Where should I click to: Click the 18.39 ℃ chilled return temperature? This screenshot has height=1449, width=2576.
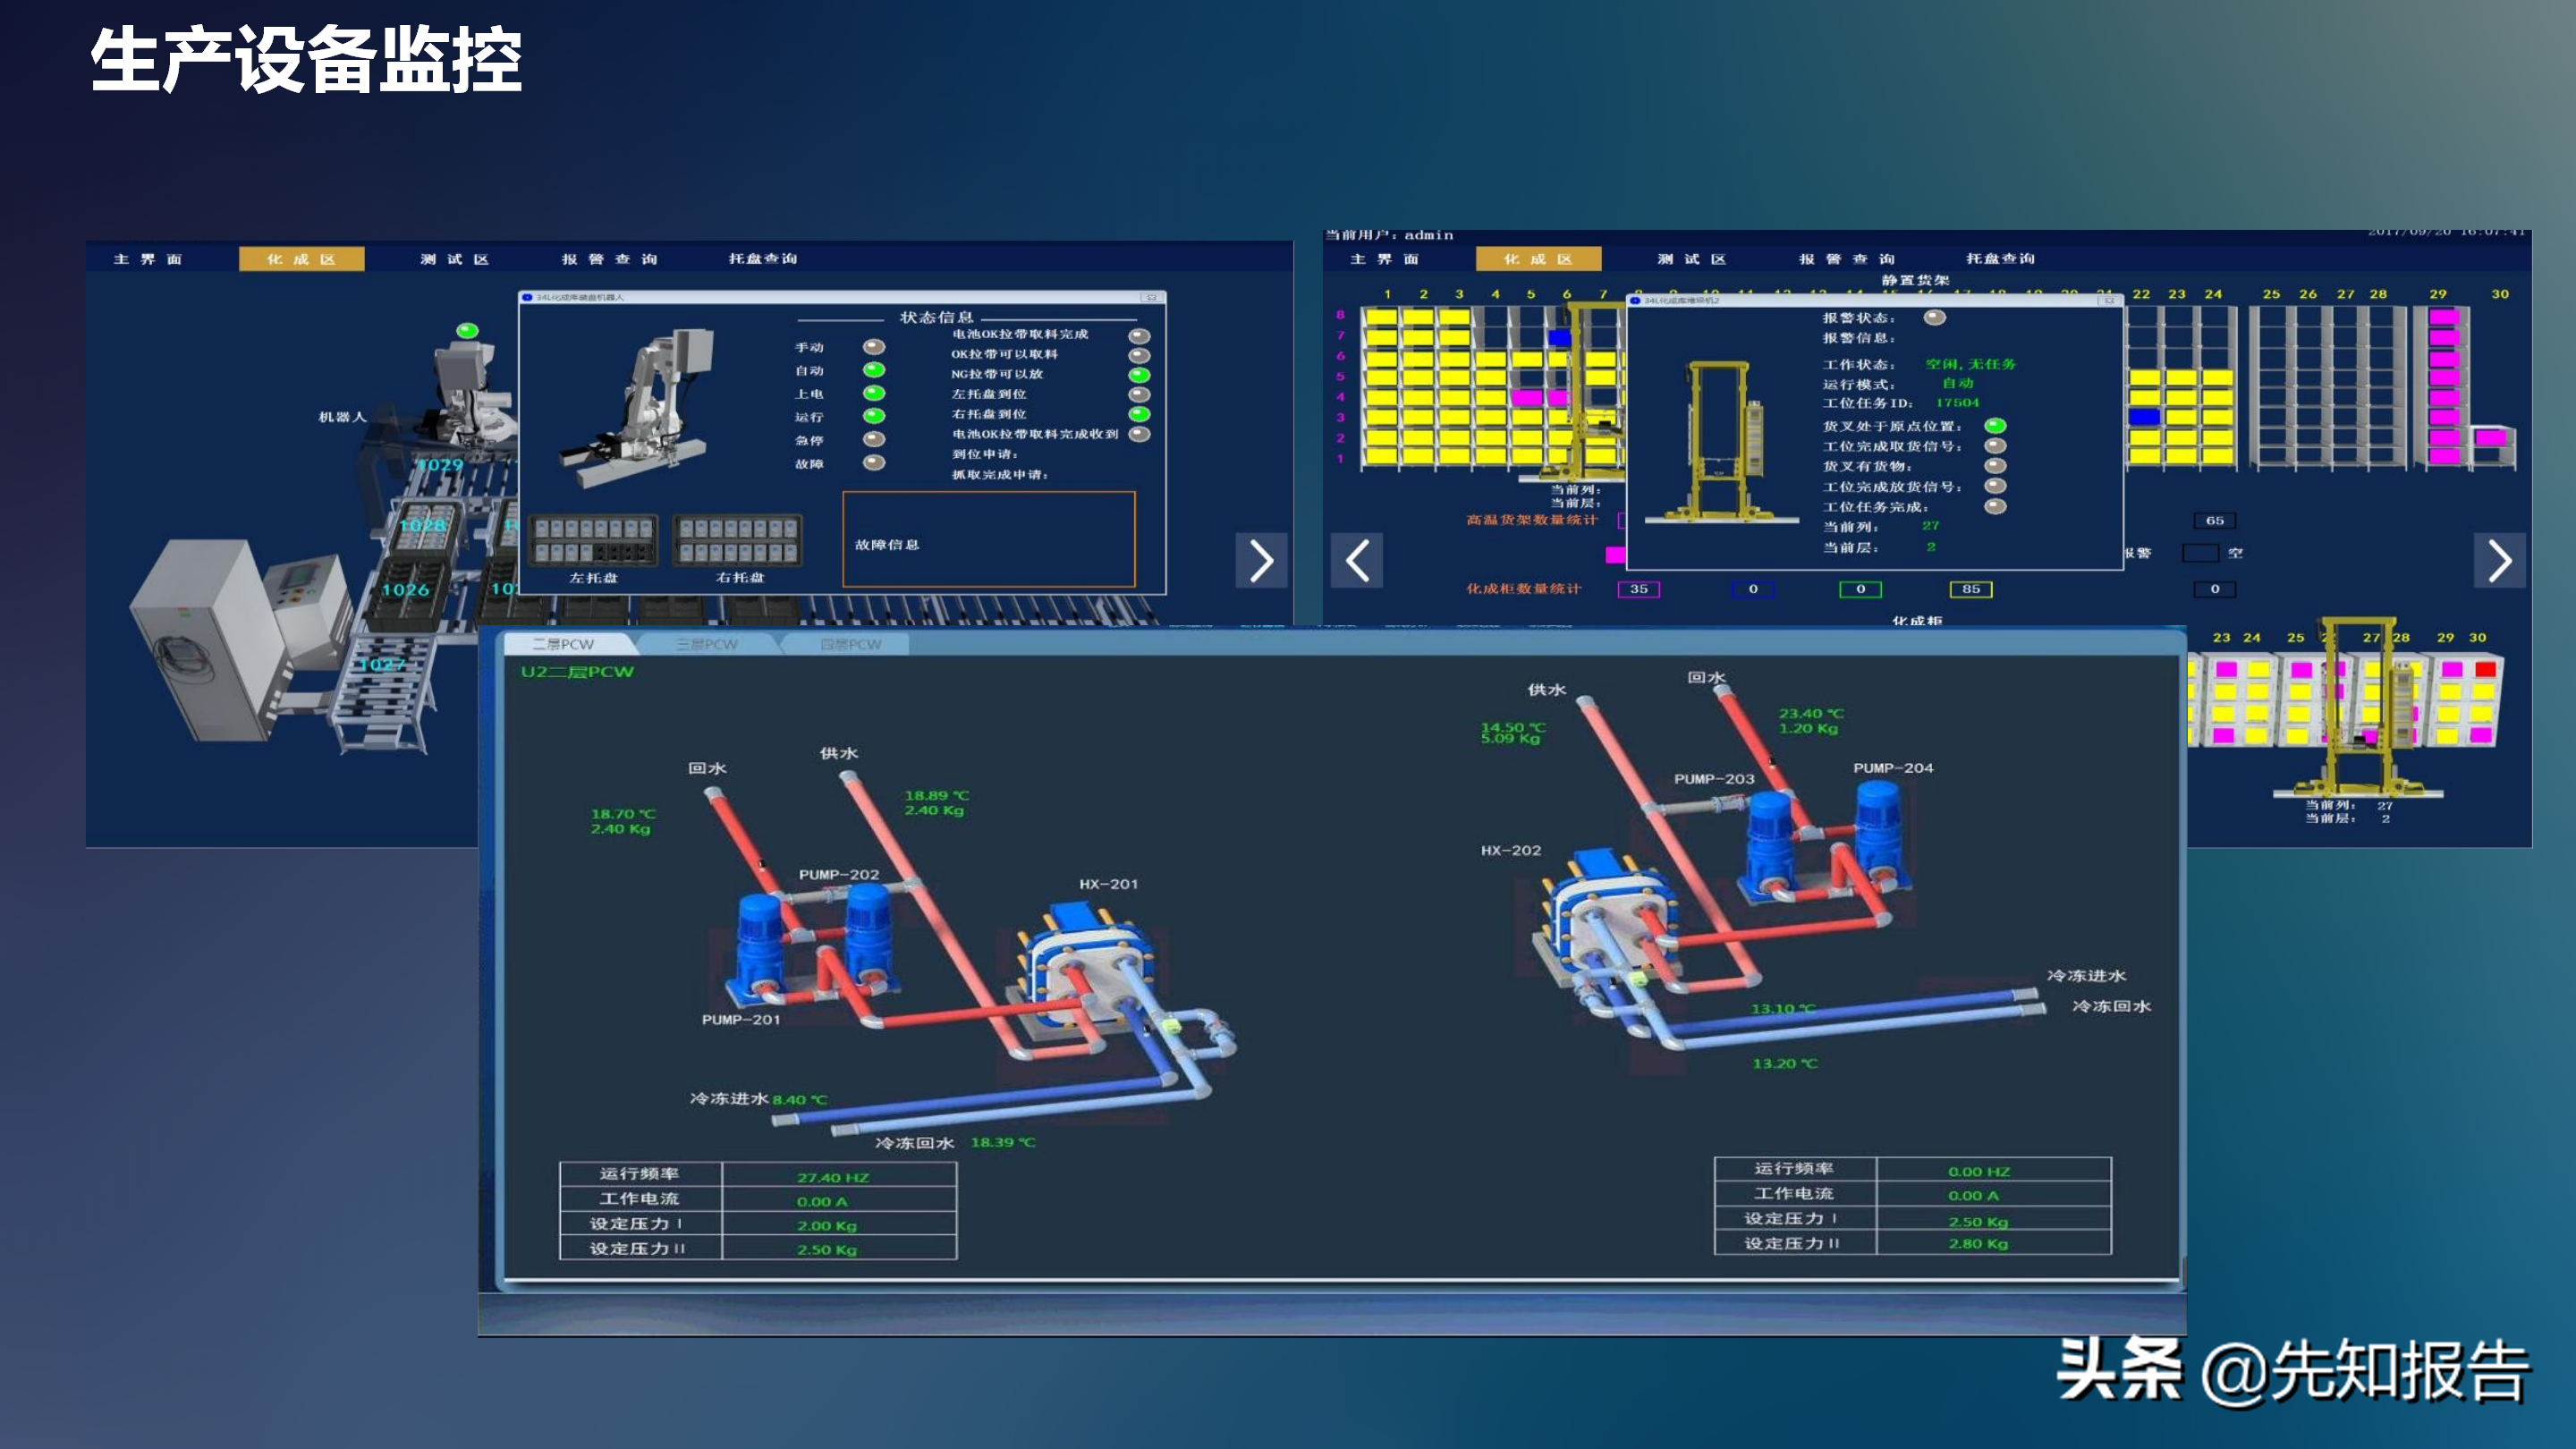coord(1003,1142)
